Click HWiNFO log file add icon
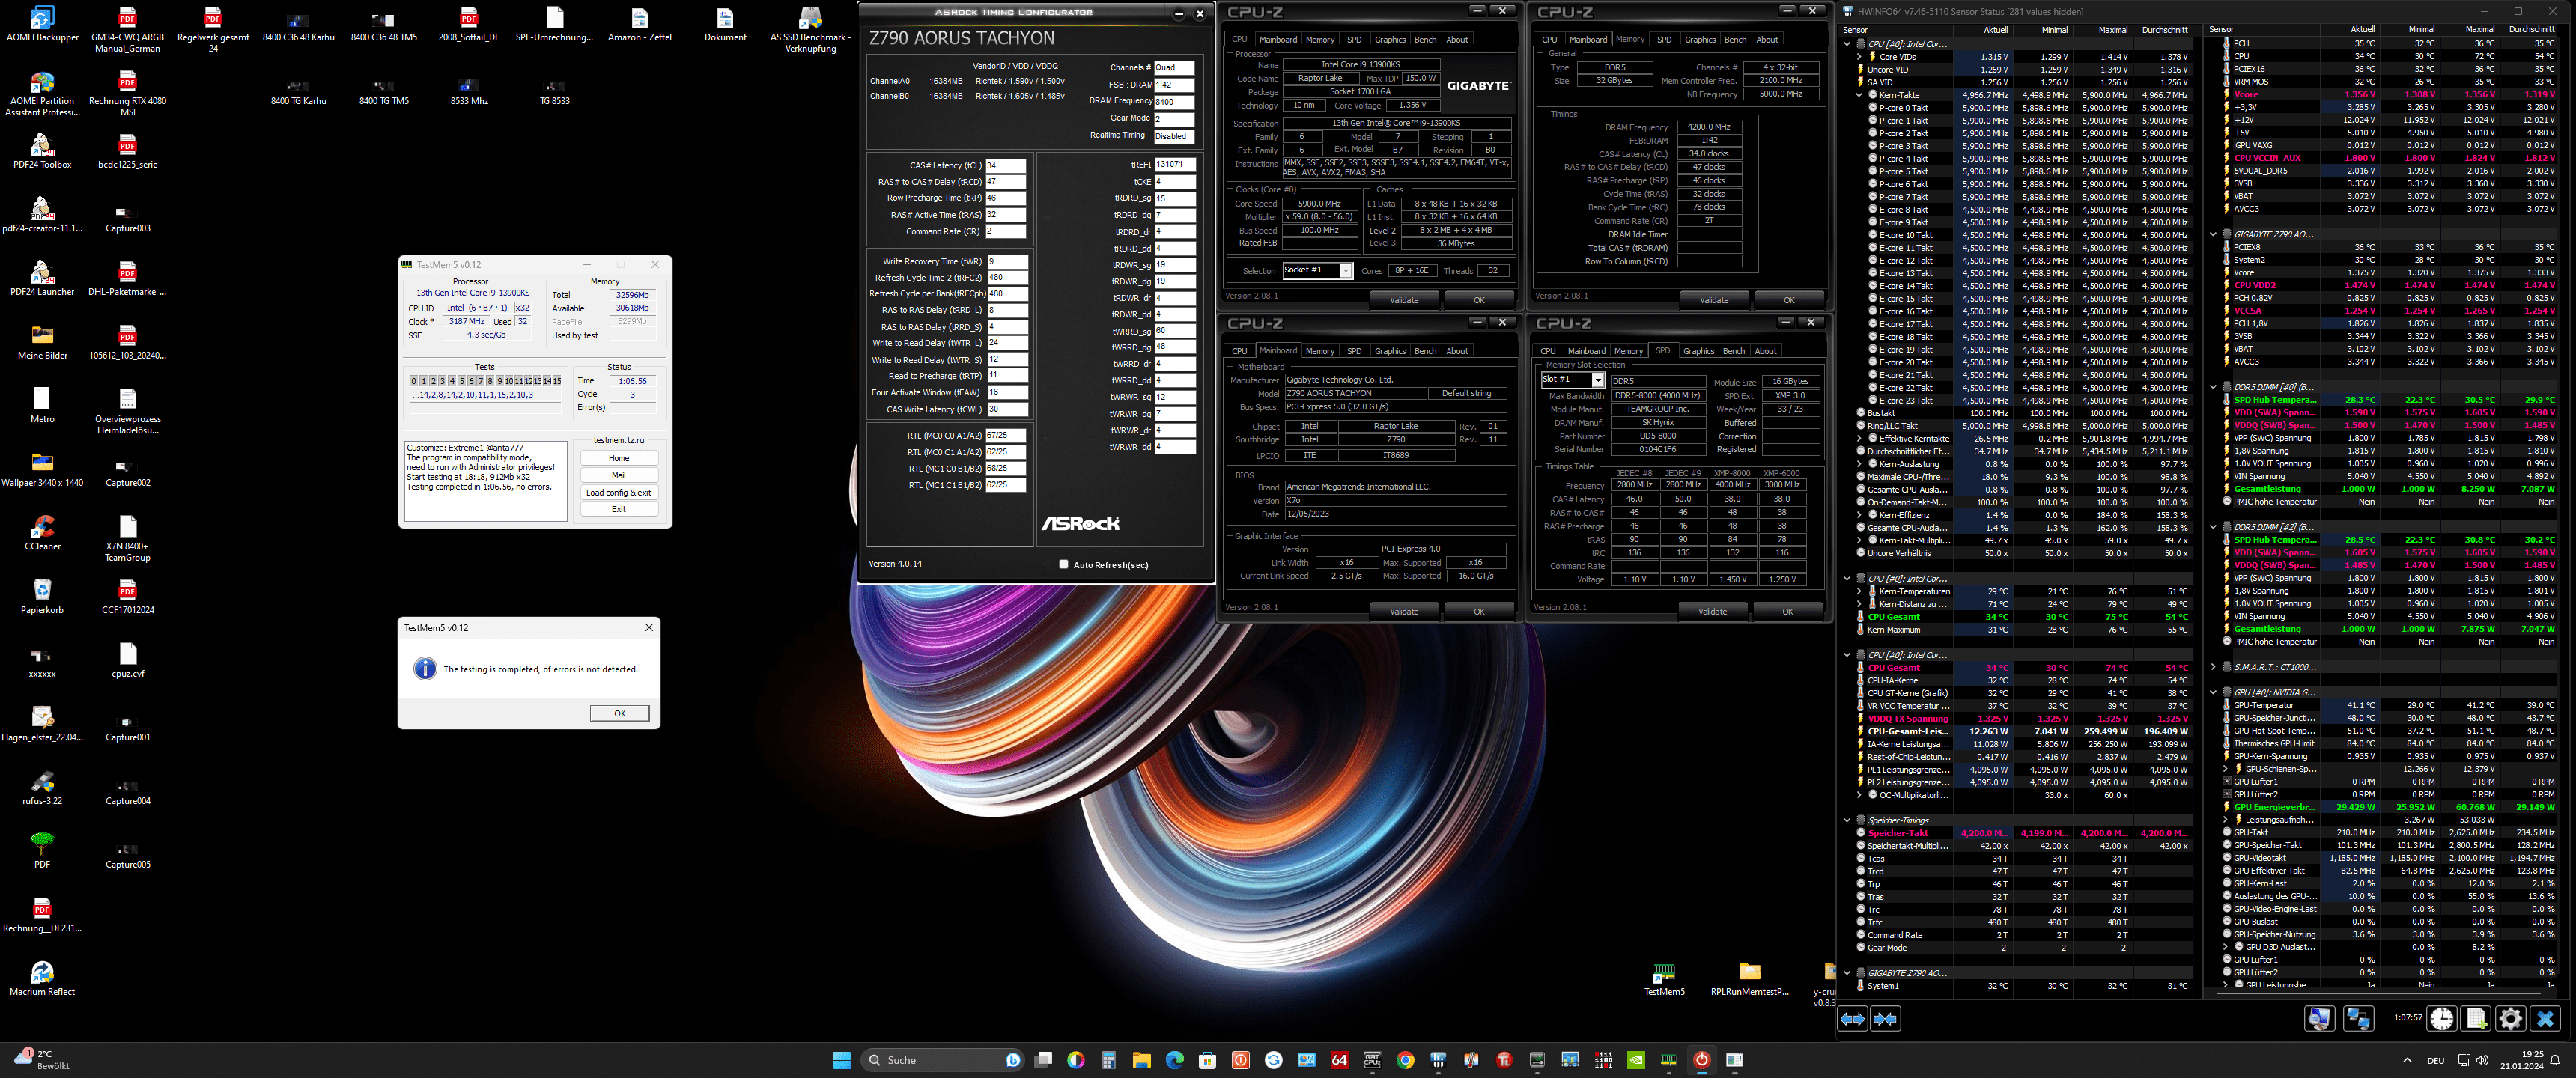 (2476, 1019)
